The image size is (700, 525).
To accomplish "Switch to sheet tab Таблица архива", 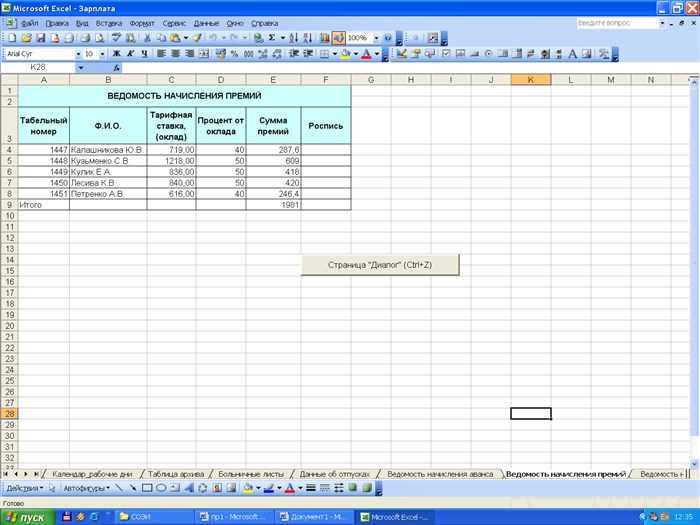I will point(176,474).
